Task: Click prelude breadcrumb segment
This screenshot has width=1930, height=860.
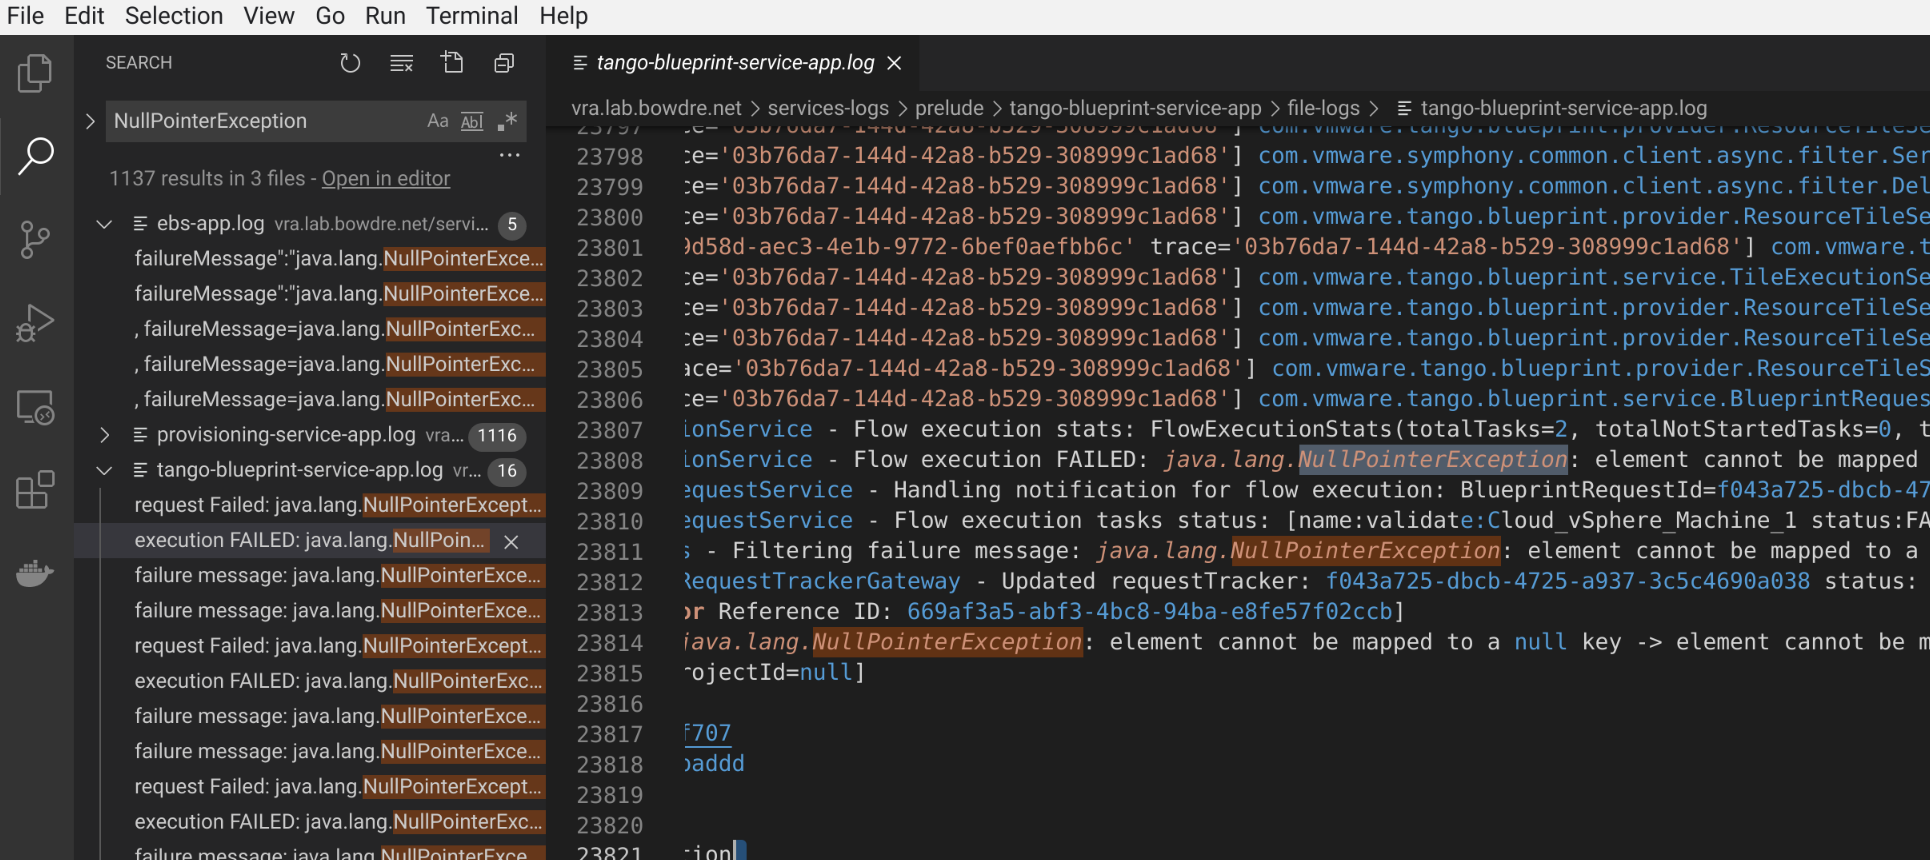Action: [x=949, y=108]
